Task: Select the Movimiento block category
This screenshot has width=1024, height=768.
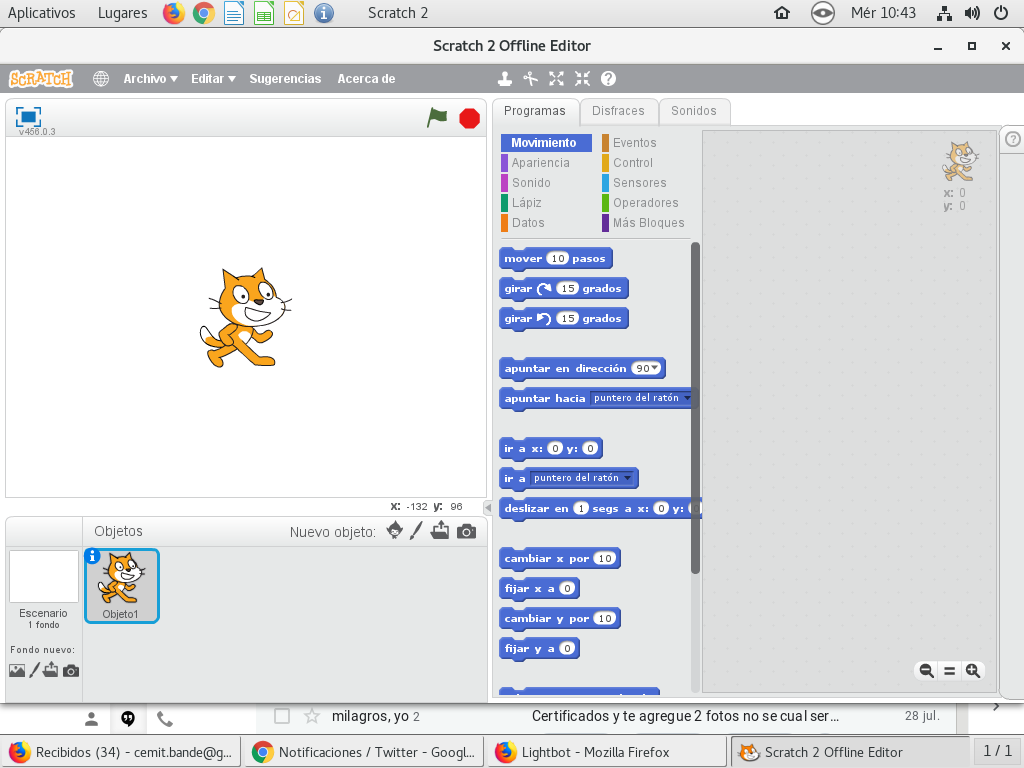Action: coord(545,142)
